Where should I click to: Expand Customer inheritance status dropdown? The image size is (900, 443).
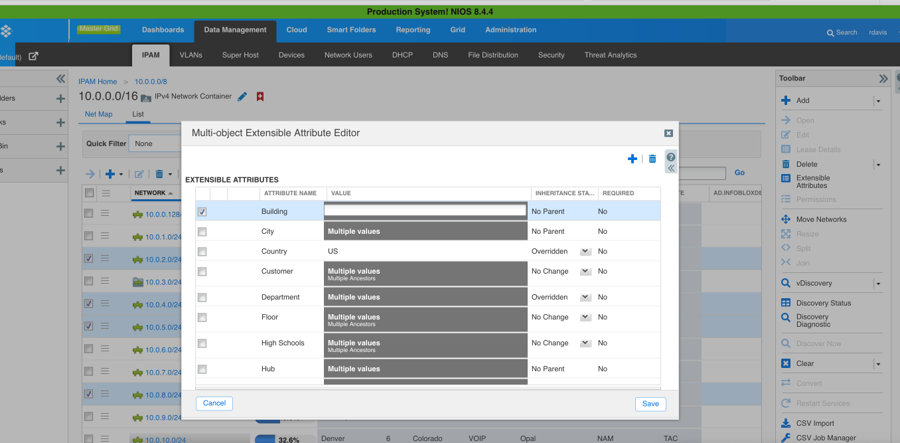[x=585, y=272]
